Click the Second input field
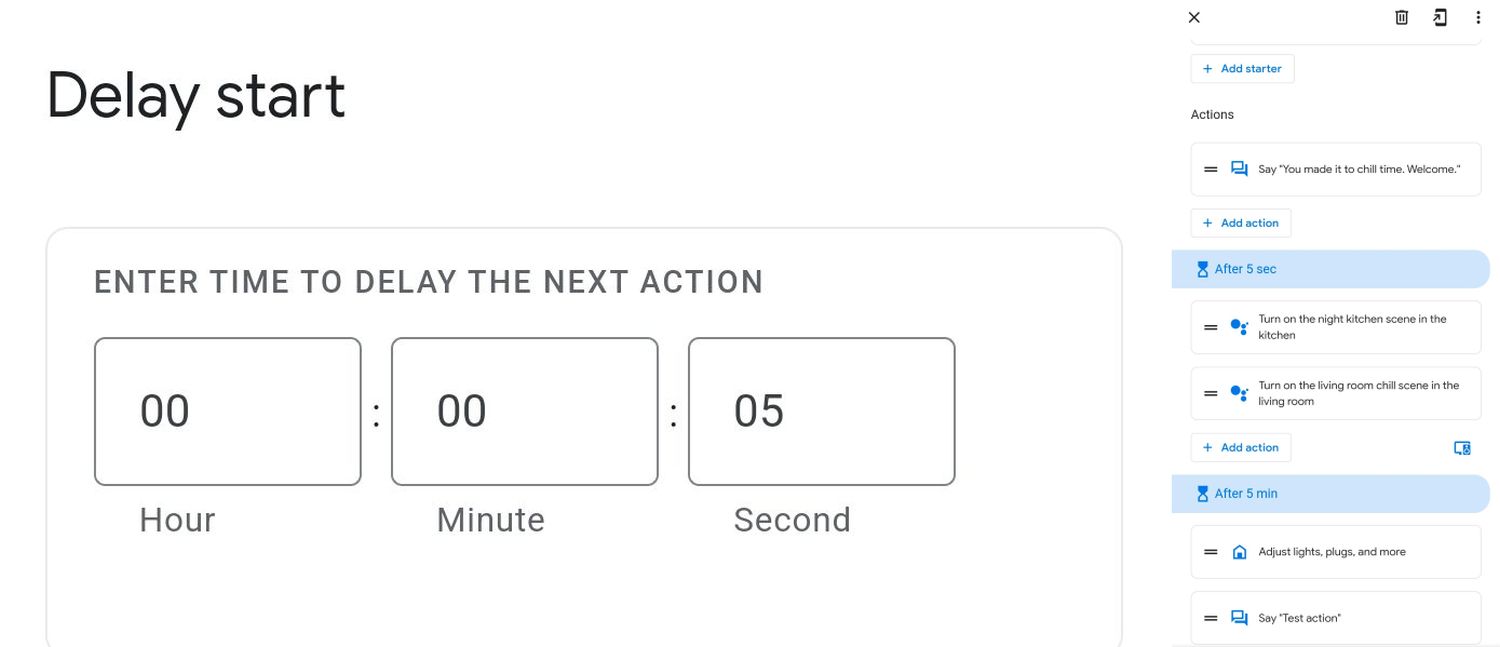 (x=821, y=411)
